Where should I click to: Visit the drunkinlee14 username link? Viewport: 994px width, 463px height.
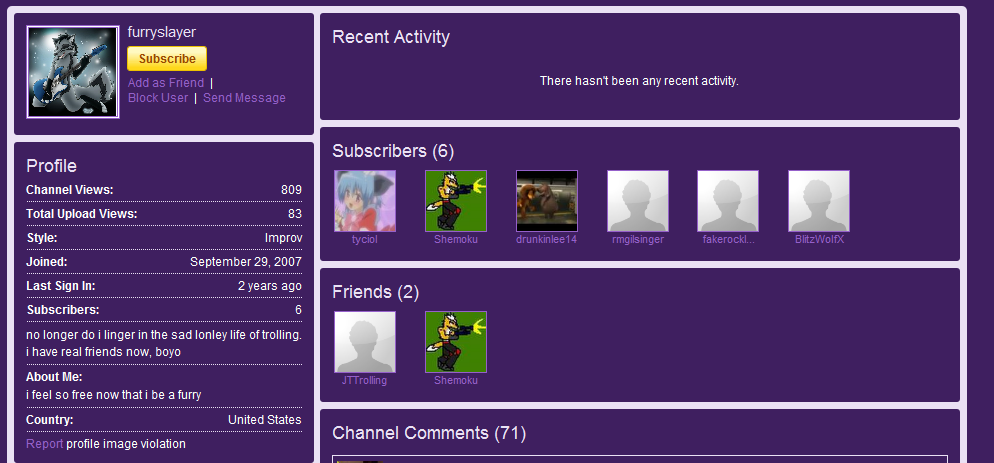pyautogui.click(x=546, y=240)
